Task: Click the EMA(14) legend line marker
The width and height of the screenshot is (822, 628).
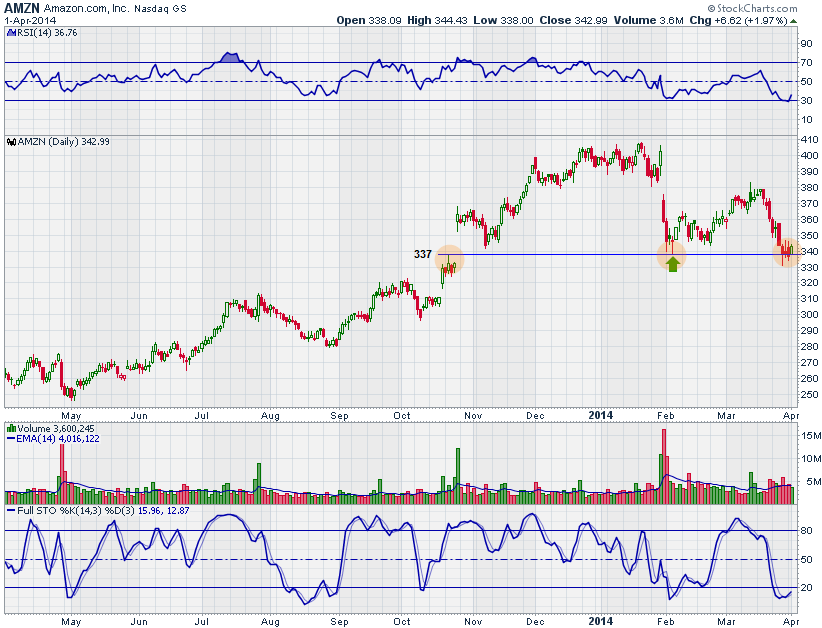Action: click(10, 438)
